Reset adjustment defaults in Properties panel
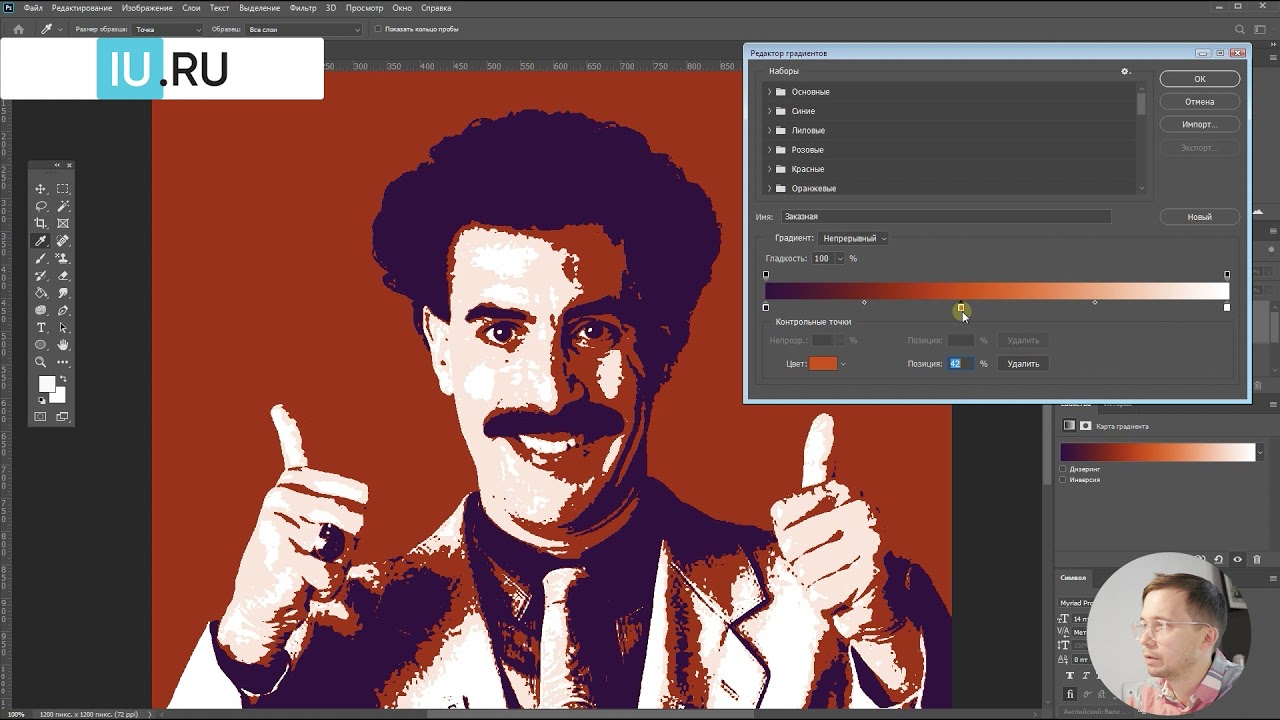This screenshot has height=720, width=1280. [1218, 559]
